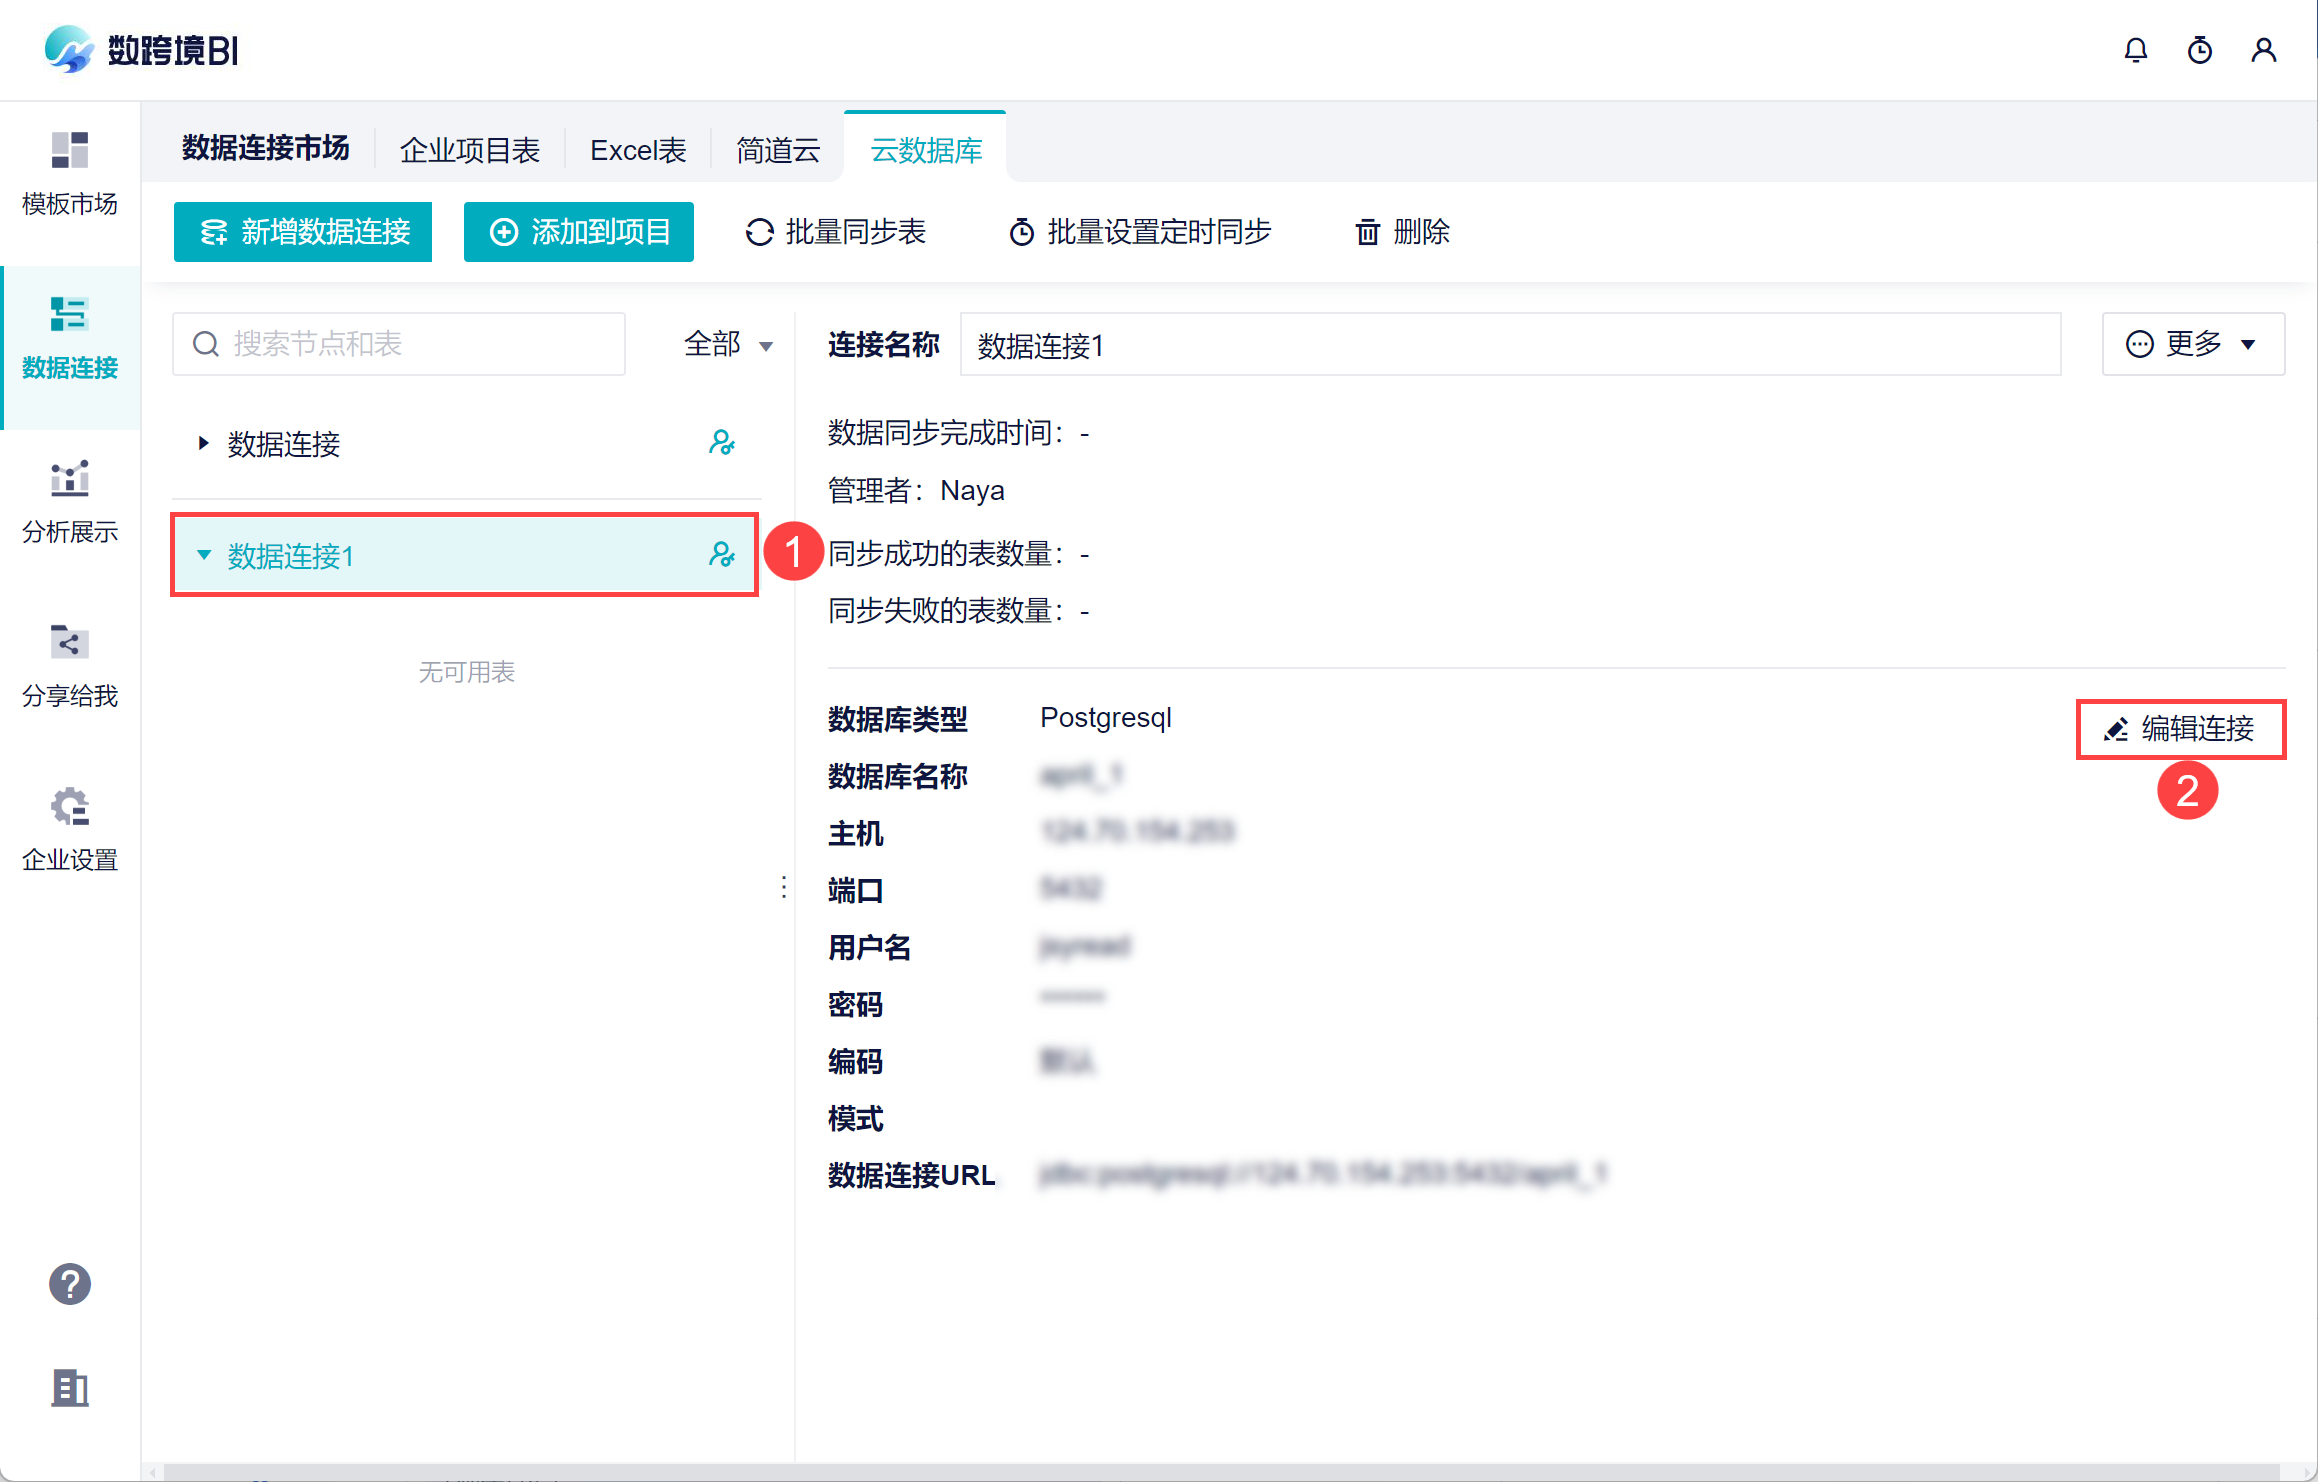Image resolution: width=2318 pixels, height=1482 pixels.
Task: Open the user profile icon
Action: [2263, 50]
